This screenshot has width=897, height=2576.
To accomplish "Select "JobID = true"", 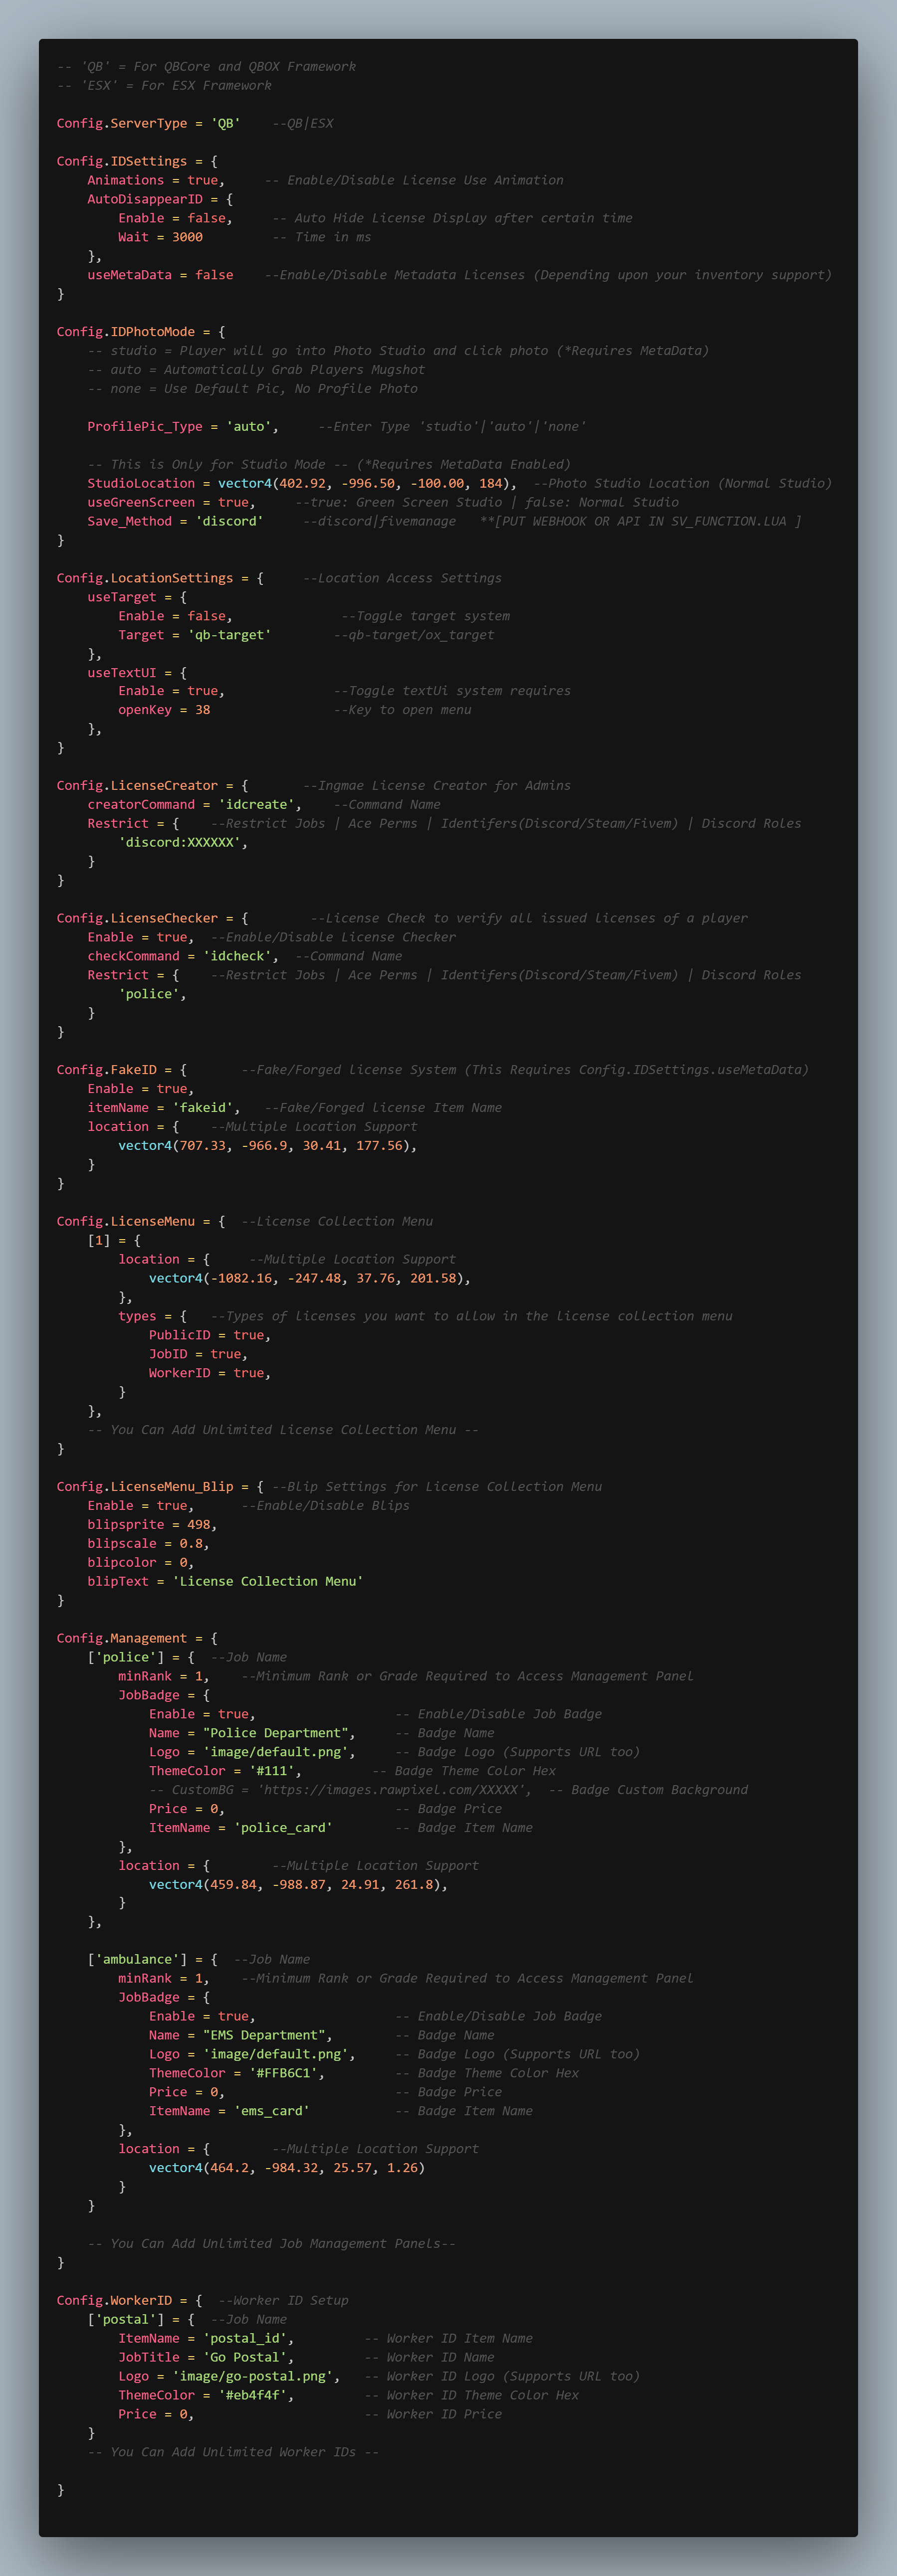I will click(x=195, y=1355).
